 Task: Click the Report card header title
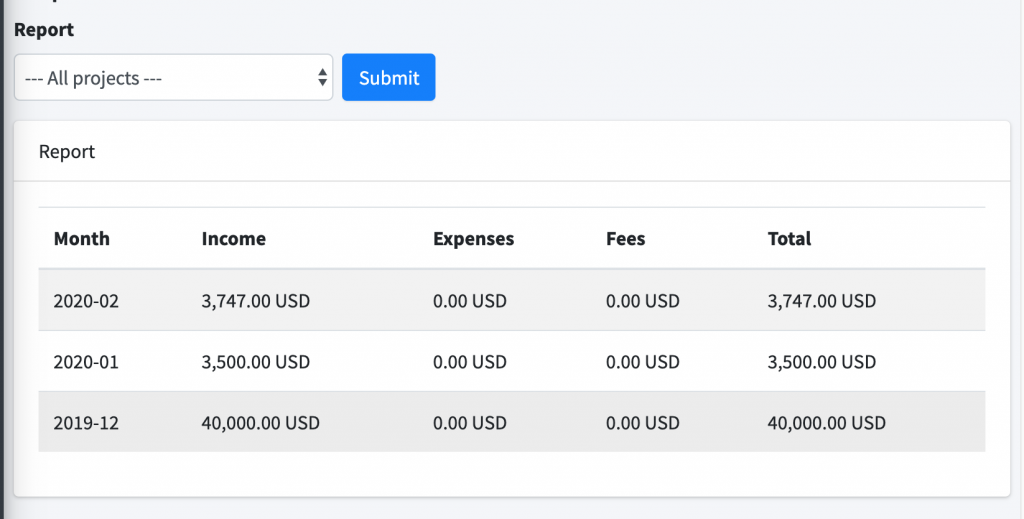pyautogui.click(x=67, y=152)
